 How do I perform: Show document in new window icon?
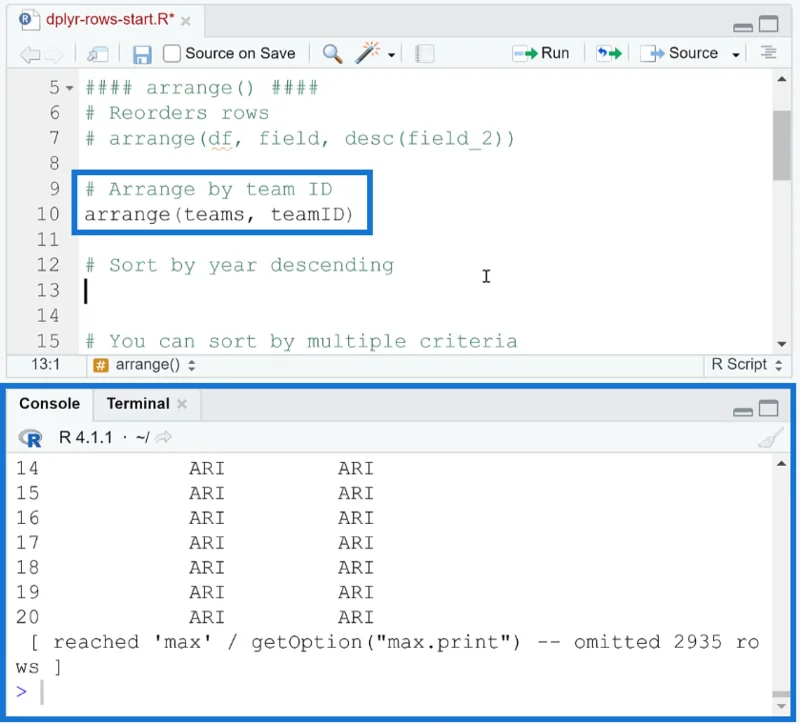point(97,54)
